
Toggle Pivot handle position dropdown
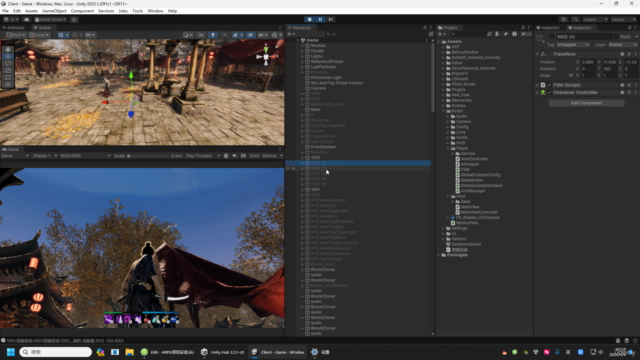(x=16, y=35)
